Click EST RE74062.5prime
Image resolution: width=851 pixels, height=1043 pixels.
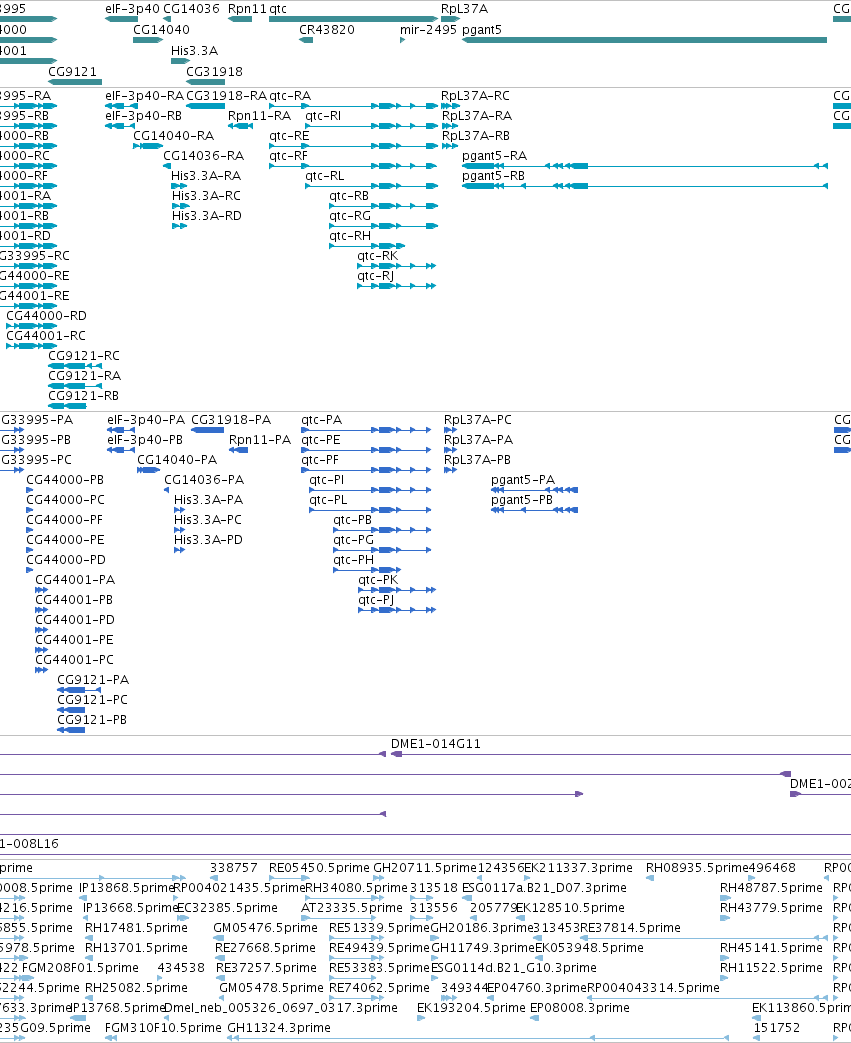379,987
